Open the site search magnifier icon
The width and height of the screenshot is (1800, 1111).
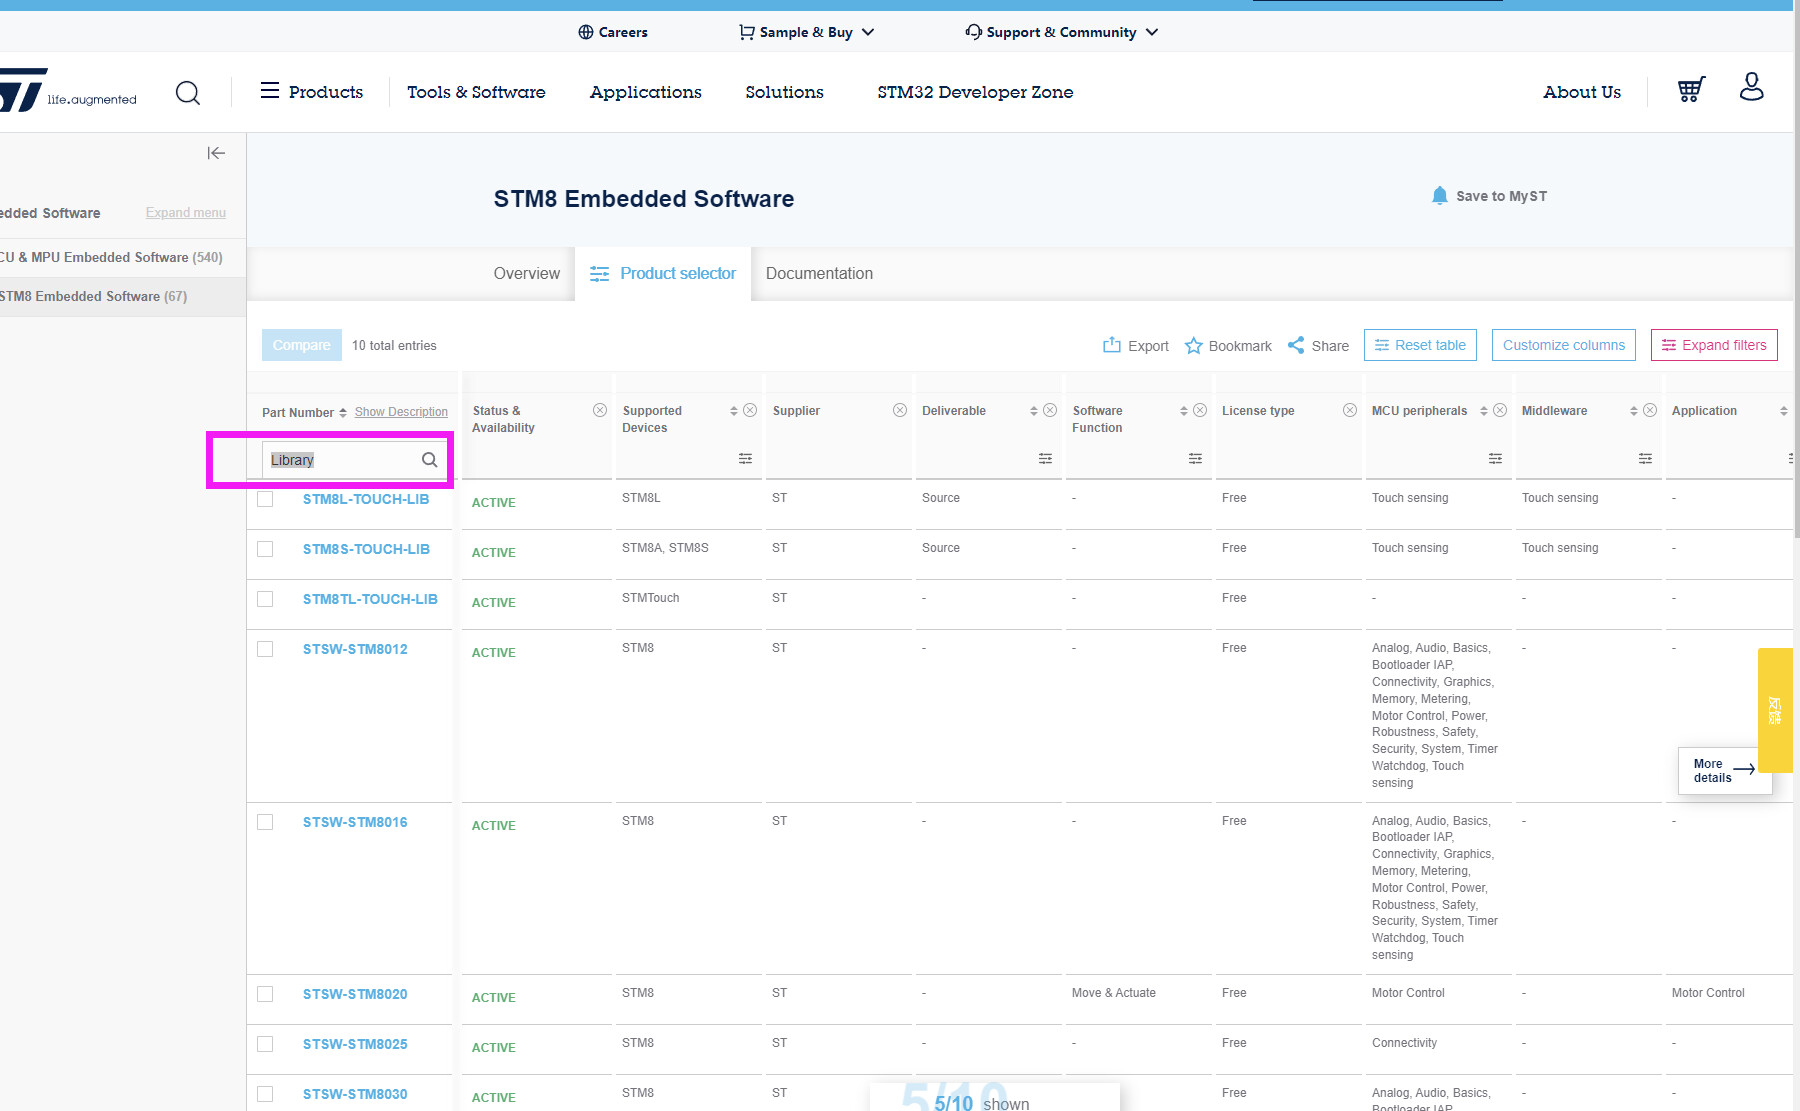pyautogui.click(x=188, y=93)
